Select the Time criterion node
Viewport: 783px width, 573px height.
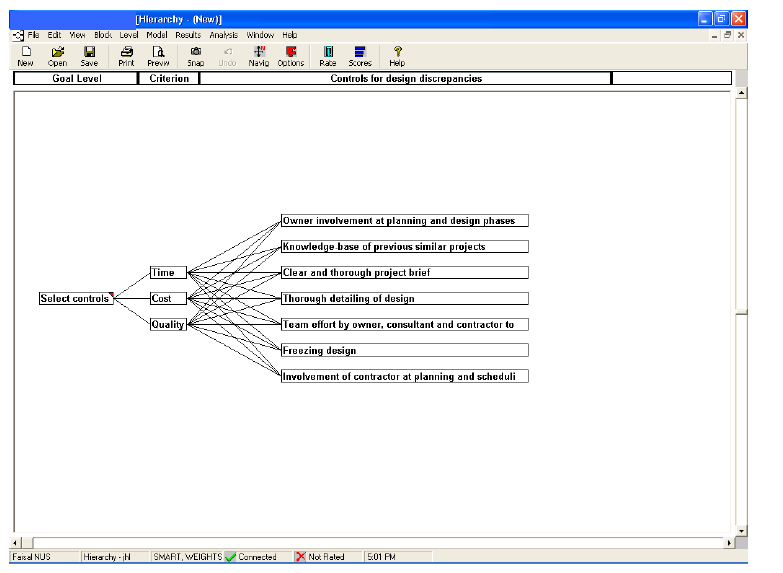[x=168, y=273]
